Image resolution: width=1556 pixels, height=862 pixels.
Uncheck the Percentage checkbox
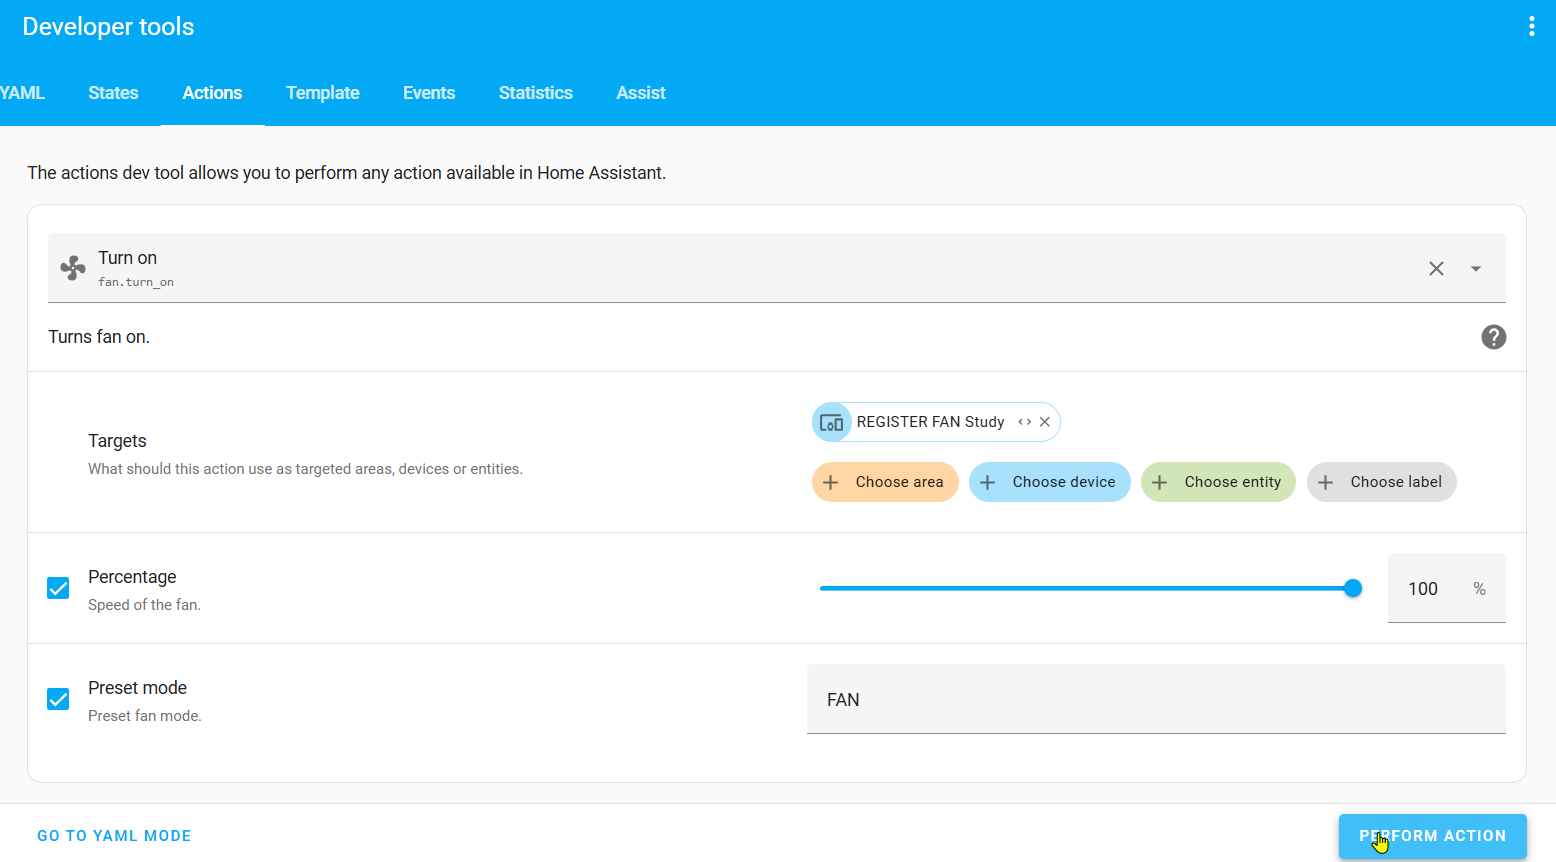(x=58, y=588)
